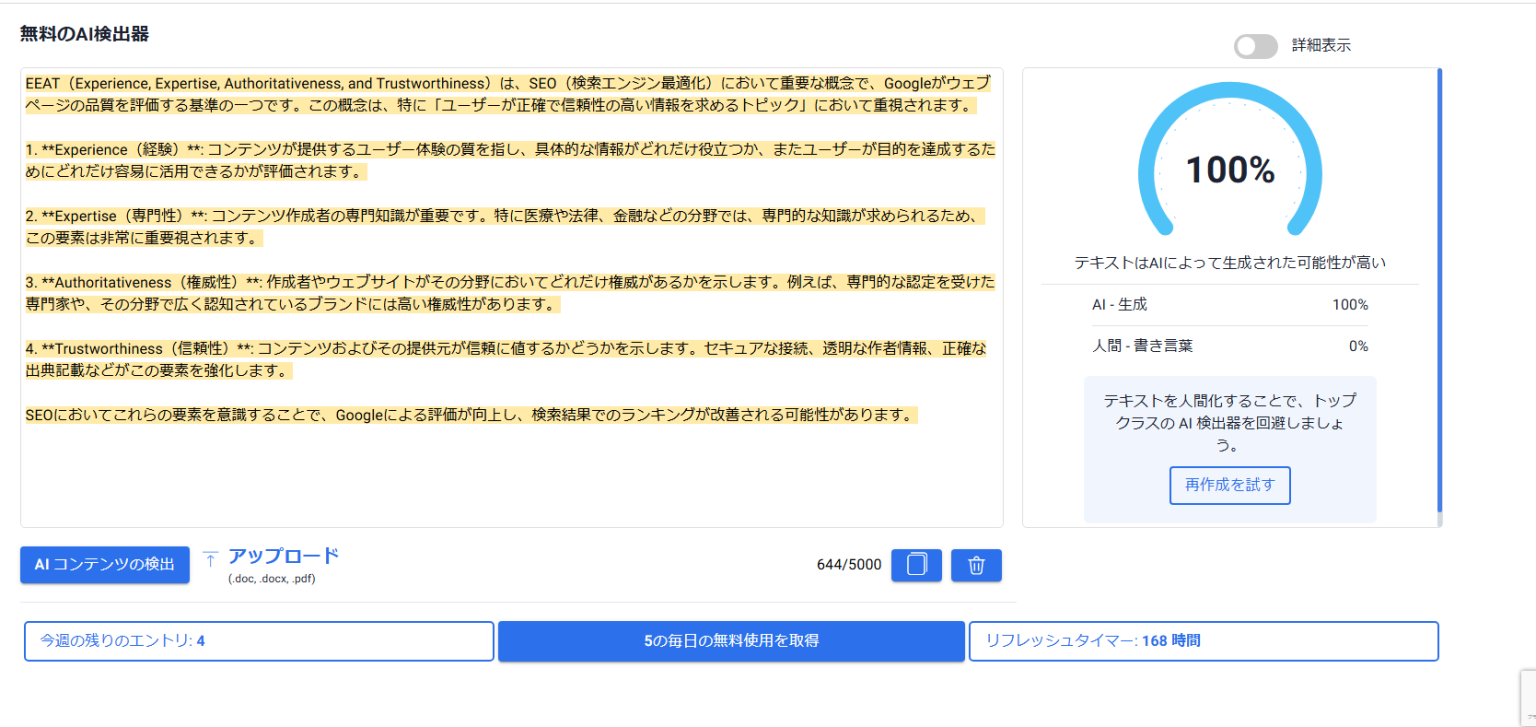
Task: Open the アップロード file link
Action: 283,553
